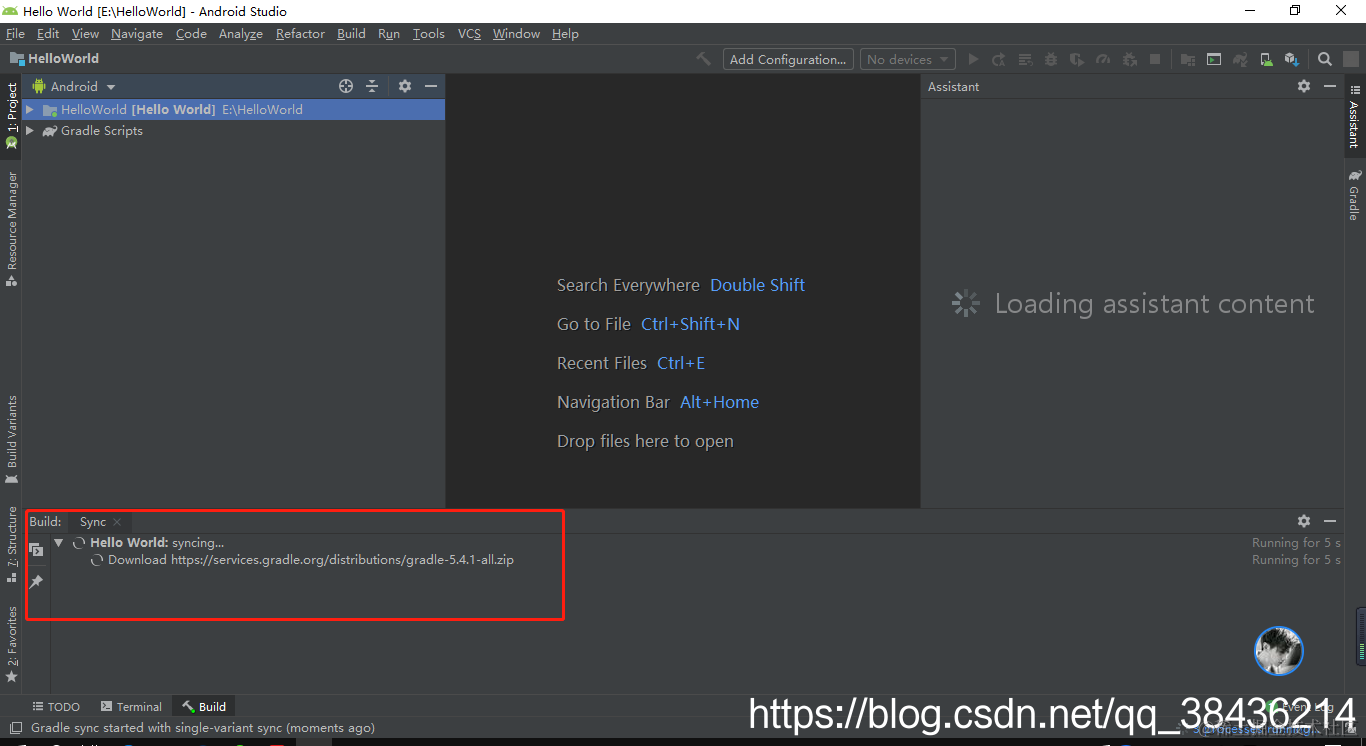
Task: Open the Refactor menu
Action: point(300,33)
